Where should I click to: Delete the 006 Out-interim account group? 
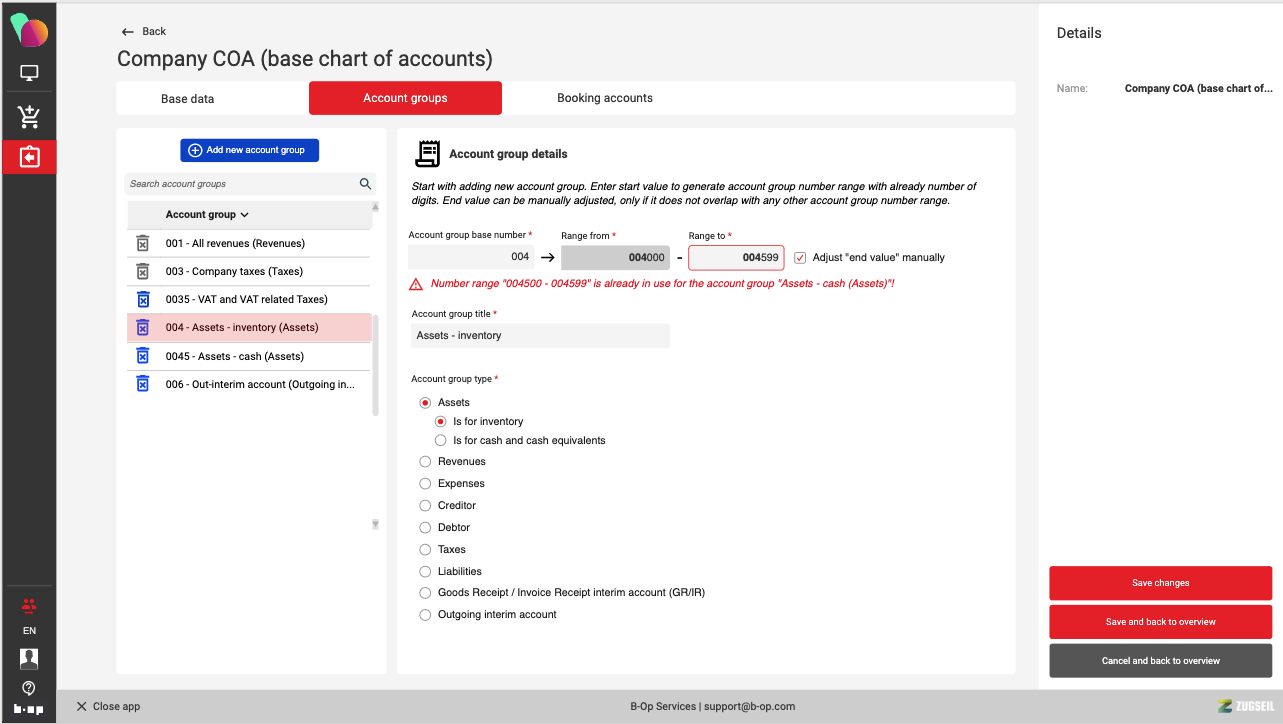pyautogui.click(x=142, y=384)
